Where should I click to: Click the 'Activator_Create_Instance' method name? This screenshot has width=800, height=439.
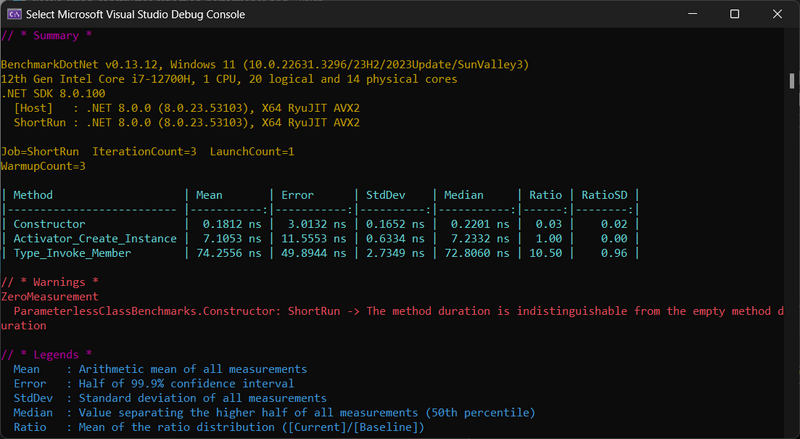(x=95, y=238)
